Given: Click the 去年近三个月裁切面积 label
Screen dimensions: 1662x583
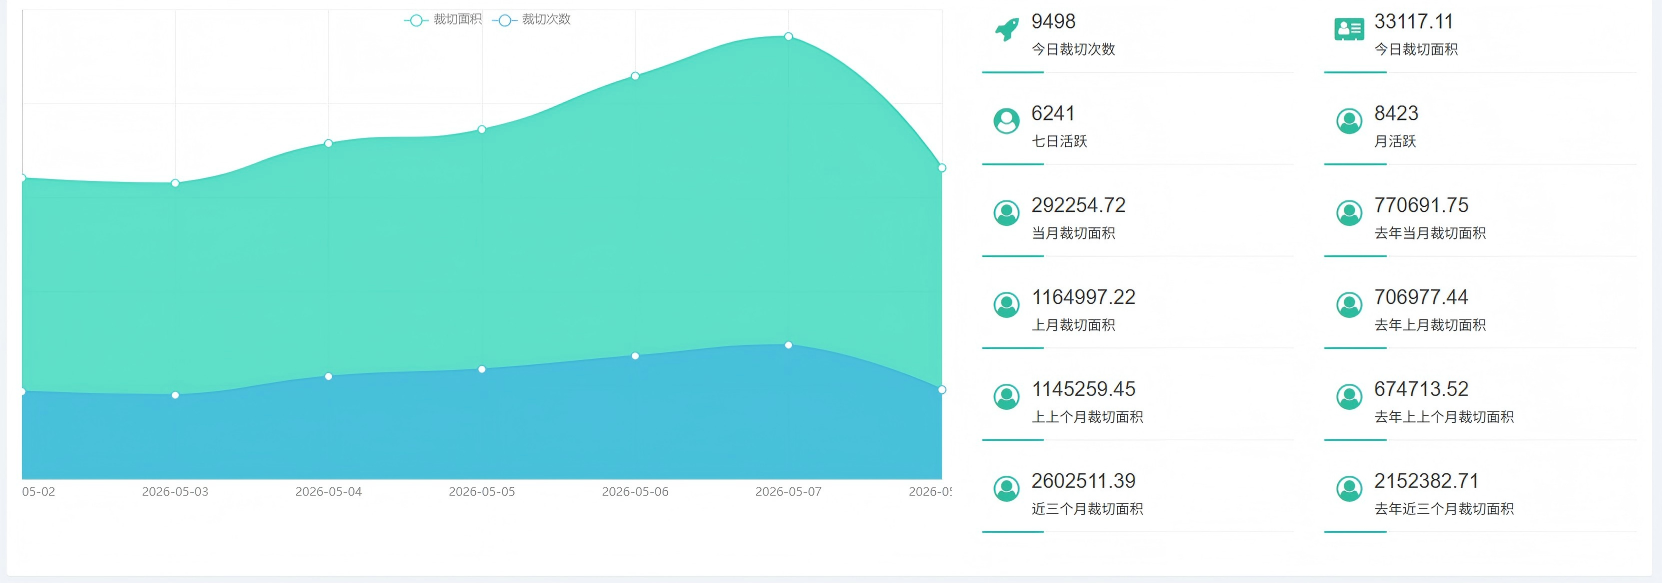Looking at the screenshot, I should [1444, 509].
